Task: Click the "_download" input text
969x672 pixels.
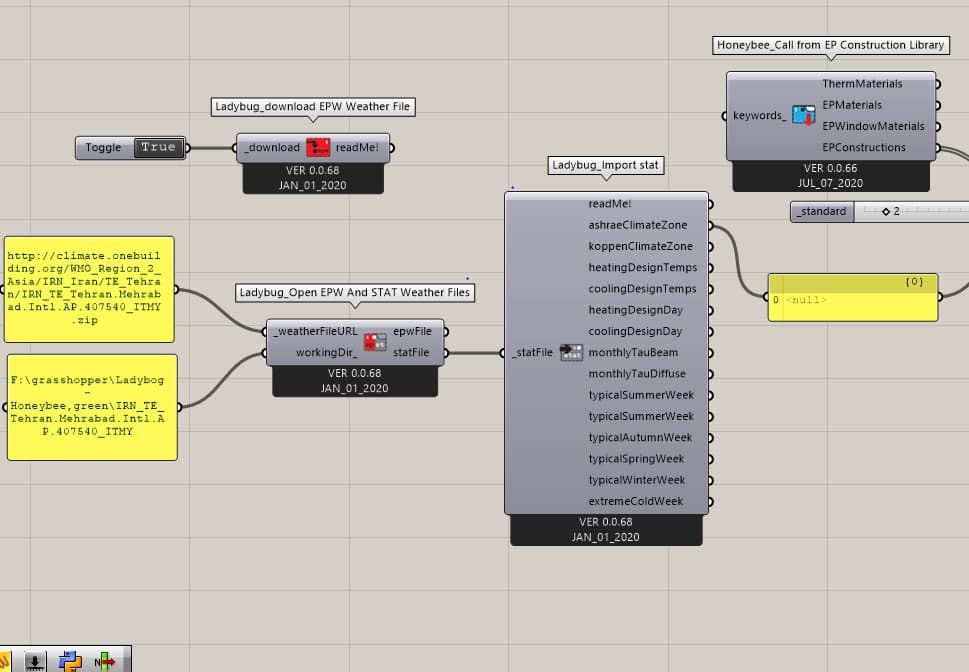Action: [272, 148]
